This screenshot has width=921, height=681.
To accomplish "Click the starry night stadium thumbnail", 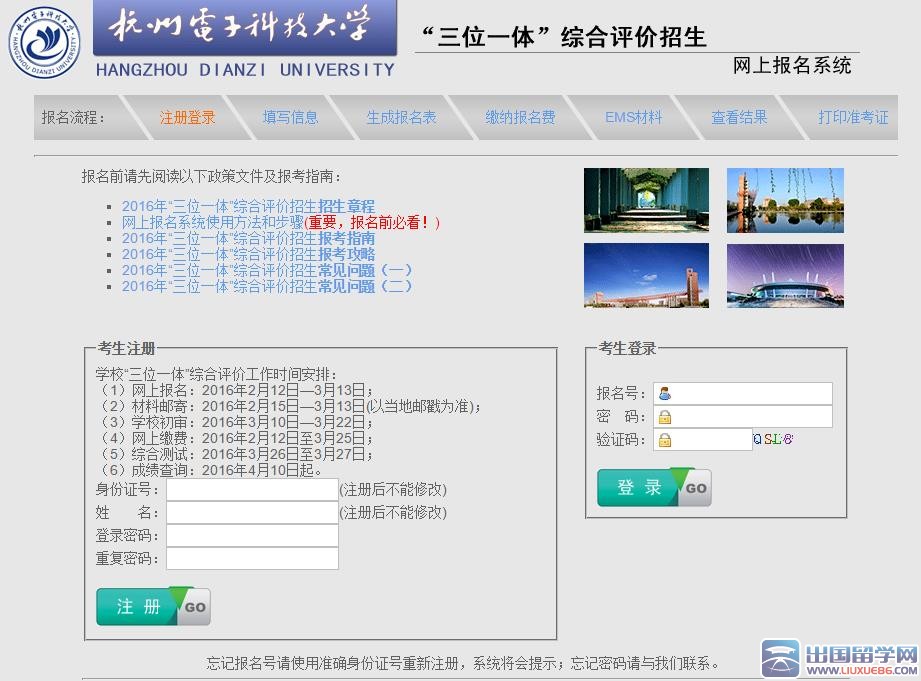I will [x=785, y=276].
